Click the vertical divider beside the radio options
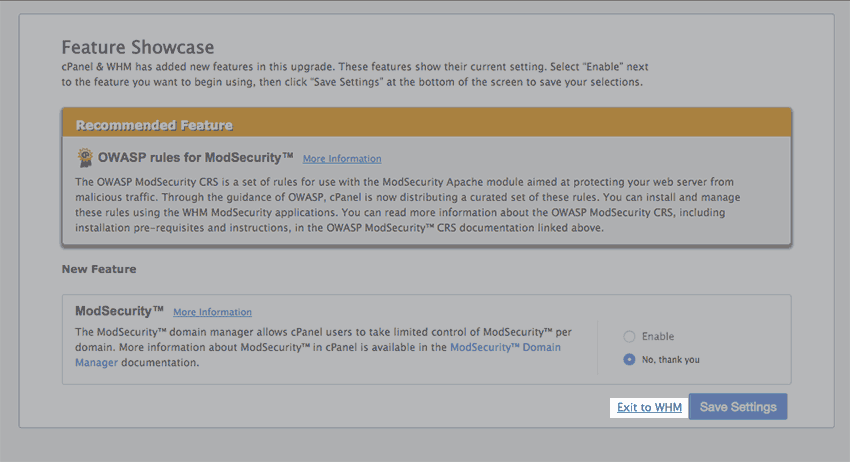Screen dimensions: 850x462 597,348
